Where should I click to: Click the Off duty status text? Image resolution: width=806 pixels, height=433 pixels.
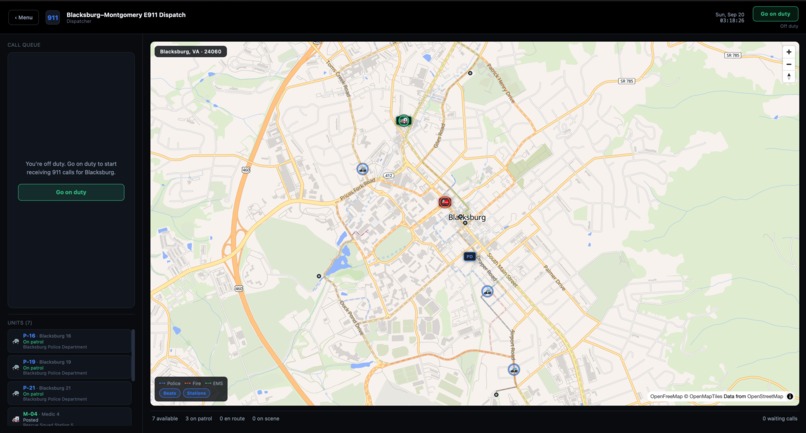pyautogui.click(x=789, y=26)
